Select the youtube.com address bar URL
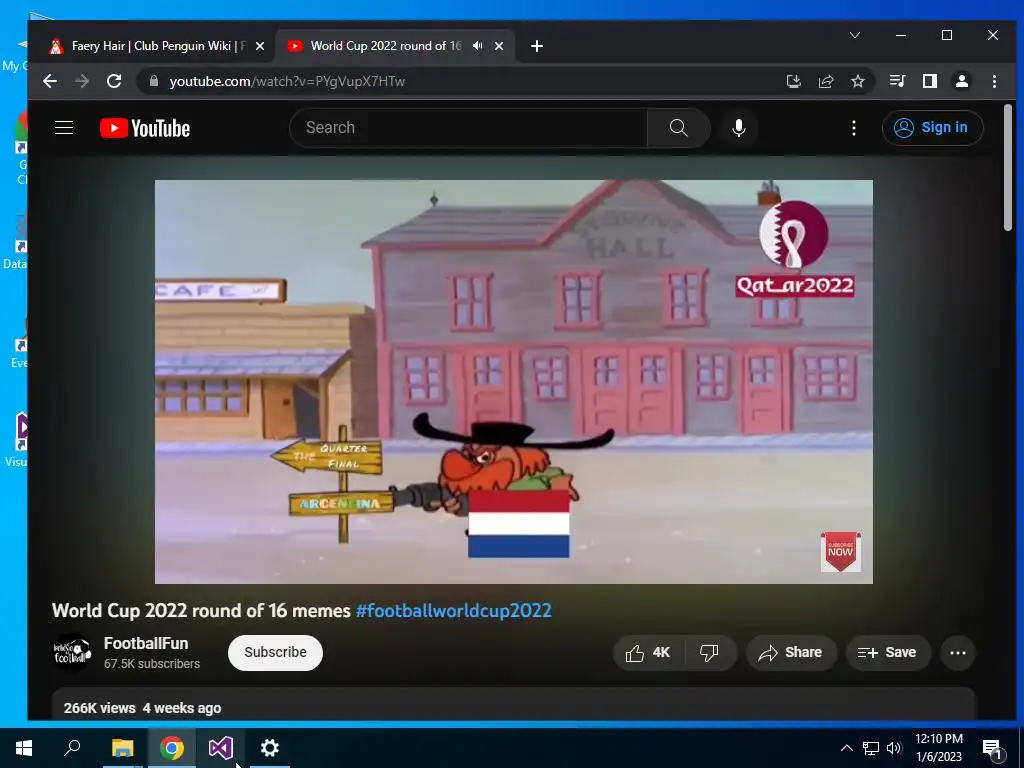 click(x=287, y=81)
